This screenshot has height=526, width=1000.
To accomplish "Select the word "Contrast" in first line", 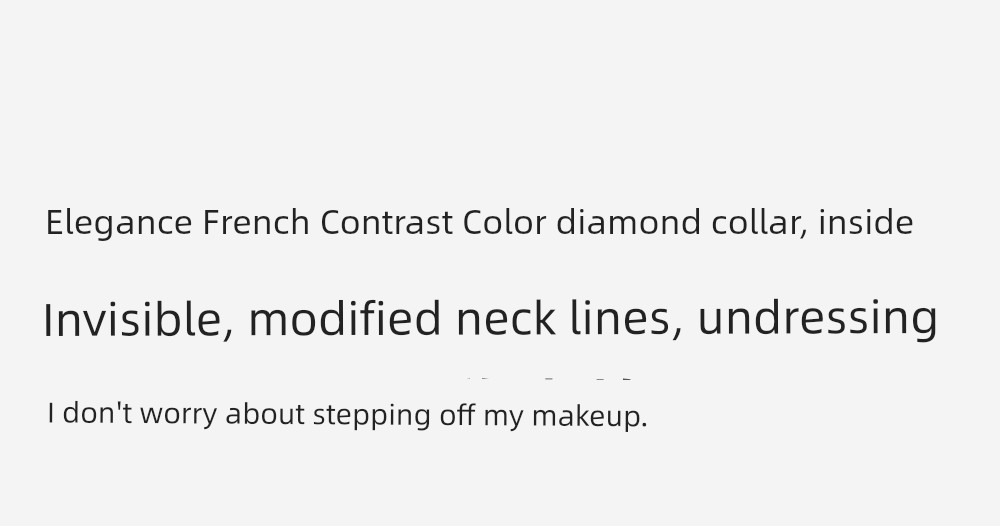I will click(386, 223).
